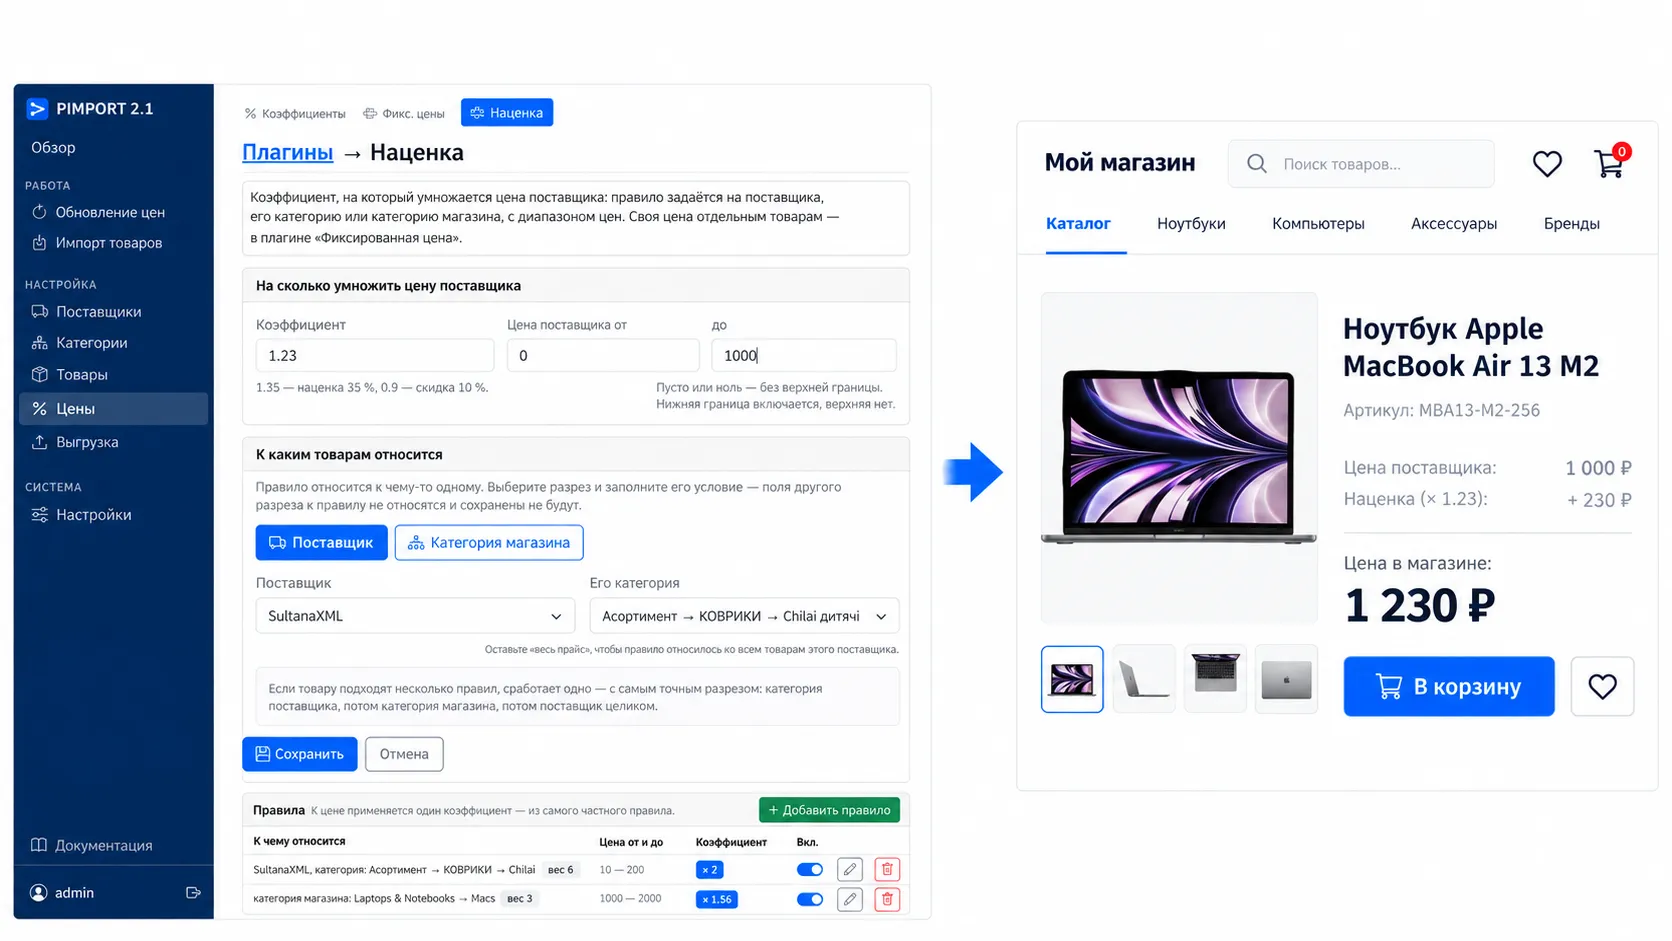Click the Мой магазин store title
1672x941 pixels.
[x=1120, y=163]
